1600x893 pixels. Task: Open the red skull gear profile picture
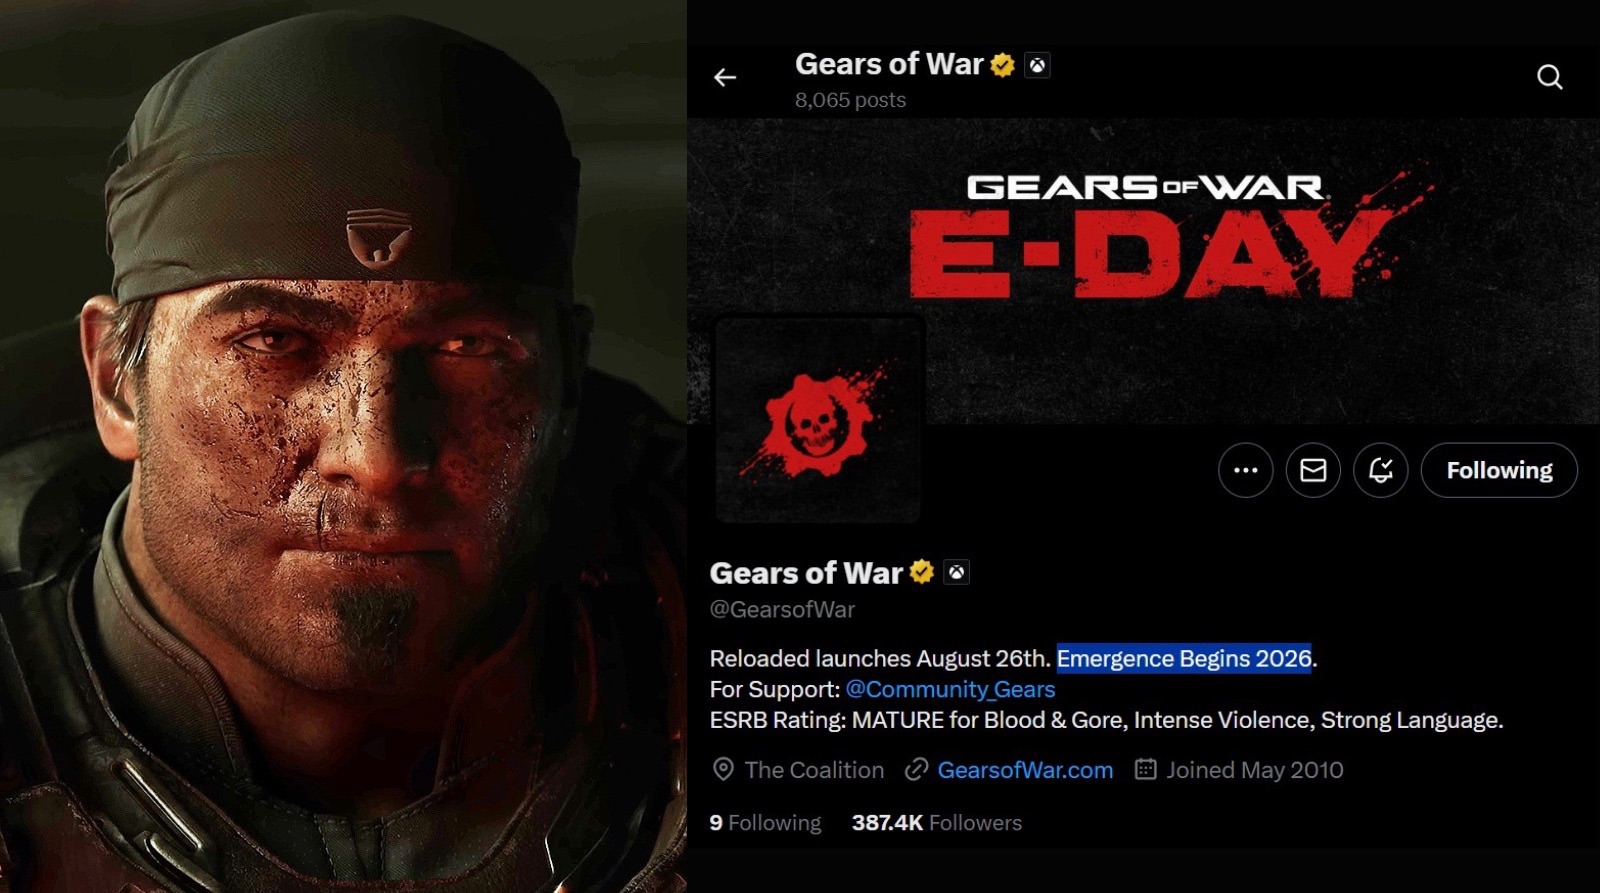(x=817, y=420)
